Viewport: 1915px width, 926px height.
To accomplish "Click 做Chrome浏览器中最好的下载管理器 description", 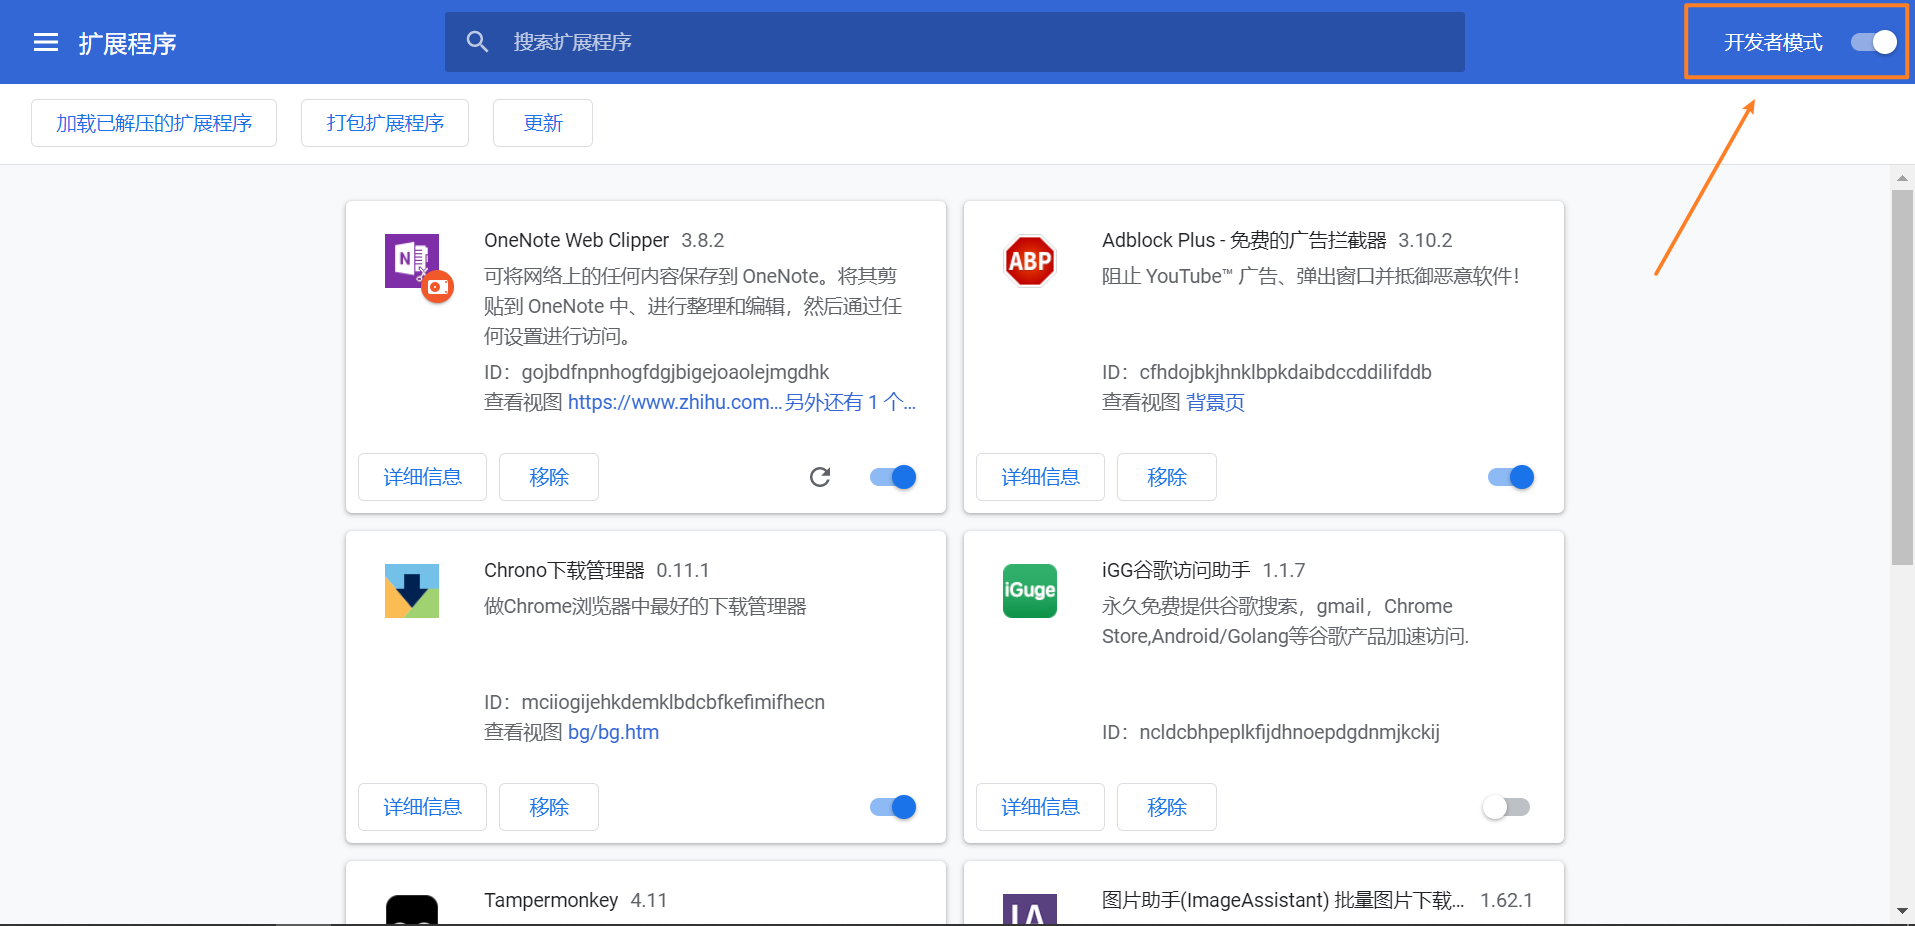I will pos(645,606).
